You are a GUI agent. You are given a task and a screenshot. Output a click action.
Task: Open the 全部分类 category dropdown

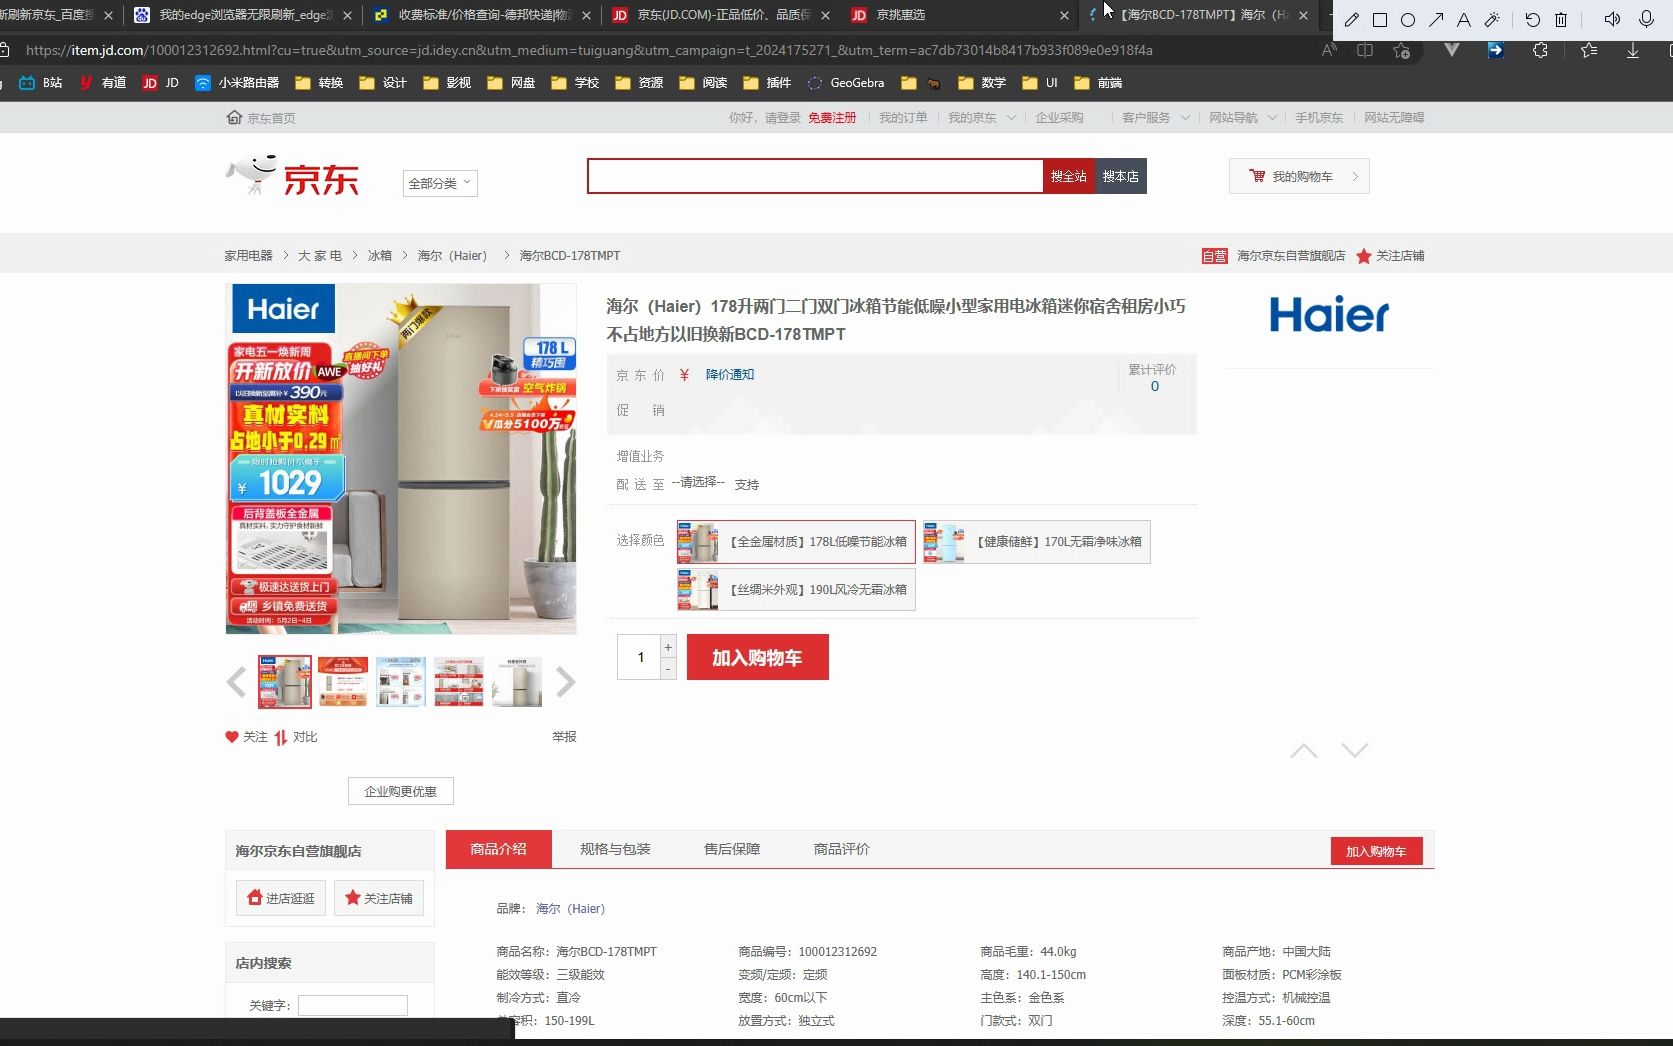click(x=439, y=183)
